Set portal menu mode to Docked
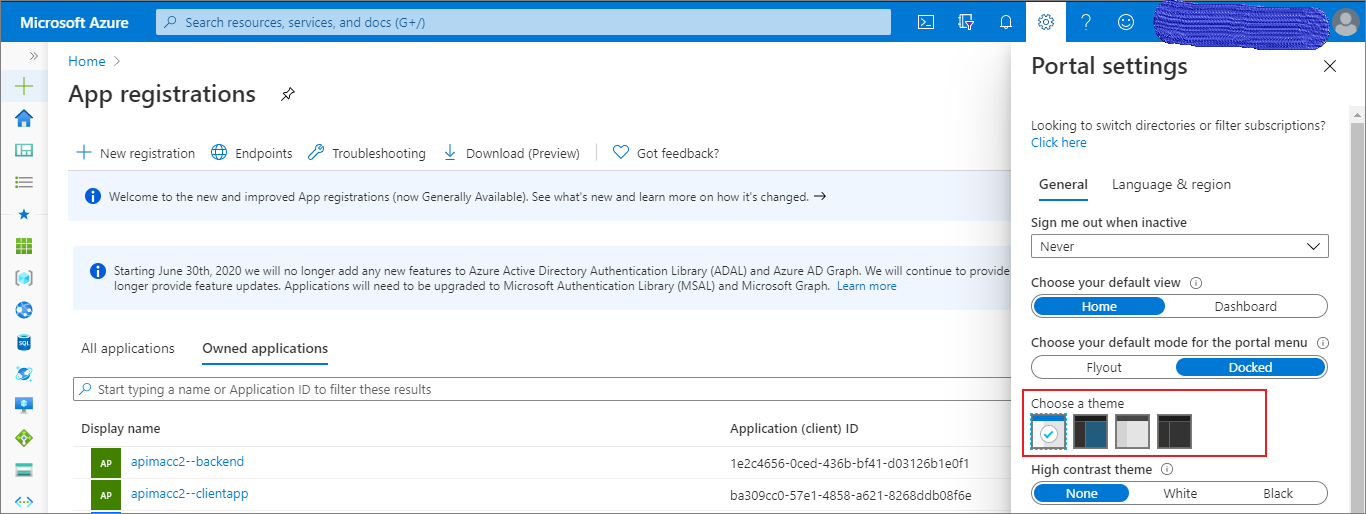This screenshot has height=514, width=1366. [1250, 367]
